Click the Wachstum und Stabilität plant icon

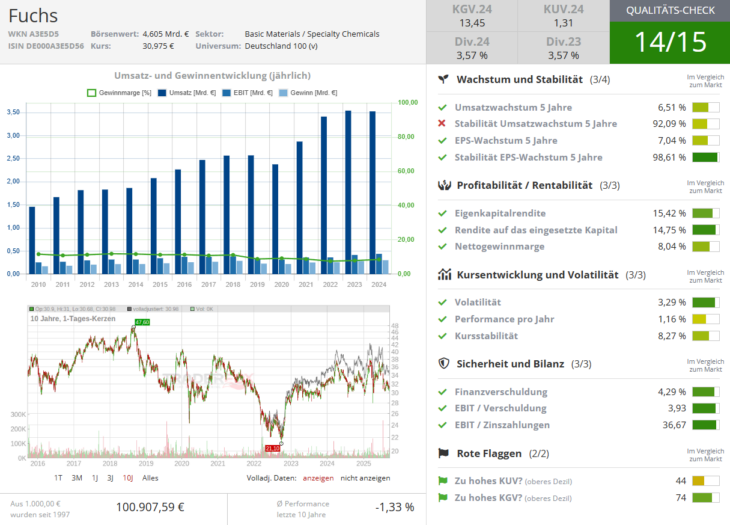pyautogui.click(x=444, y=79)
